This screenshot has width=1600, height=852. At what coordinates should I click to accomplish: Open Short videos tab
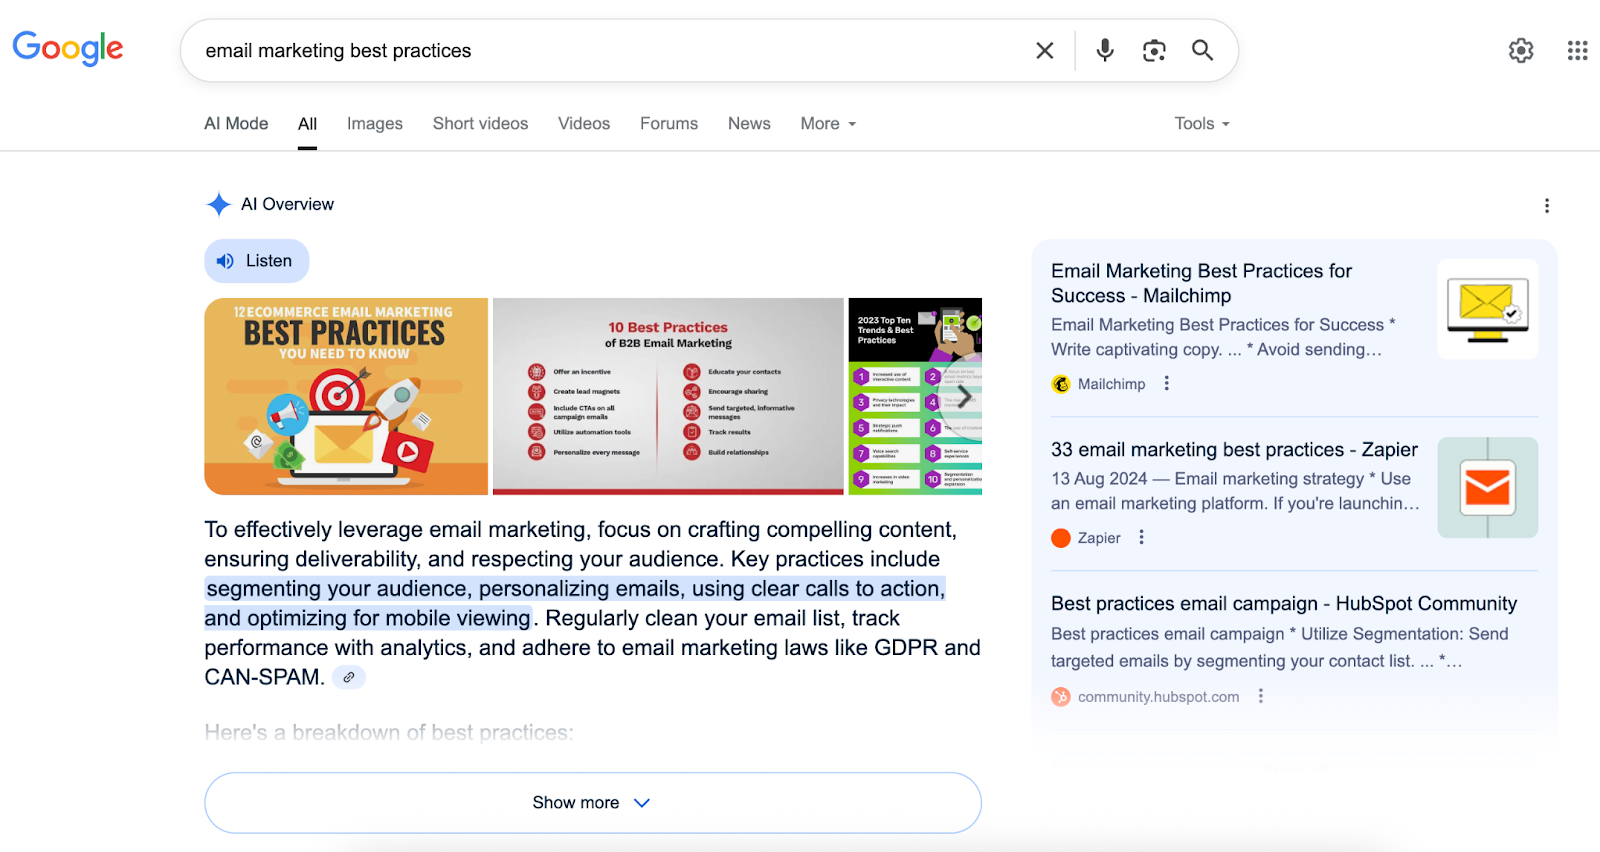[x=480, y=123]
